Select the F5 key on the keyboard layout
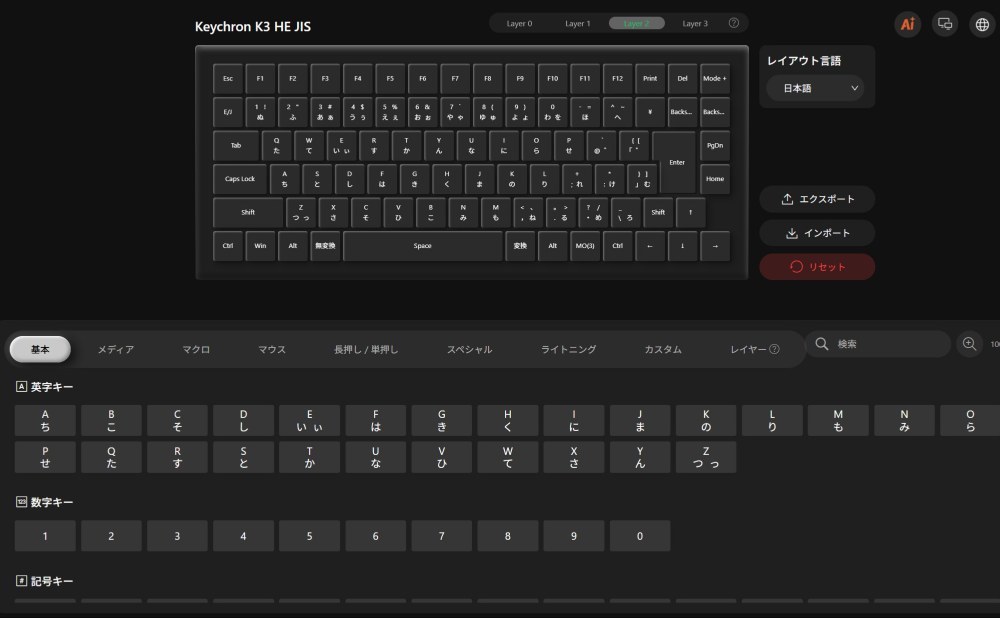The width and height of the screenshot is (1000, 618). click(x=390, y=78)
